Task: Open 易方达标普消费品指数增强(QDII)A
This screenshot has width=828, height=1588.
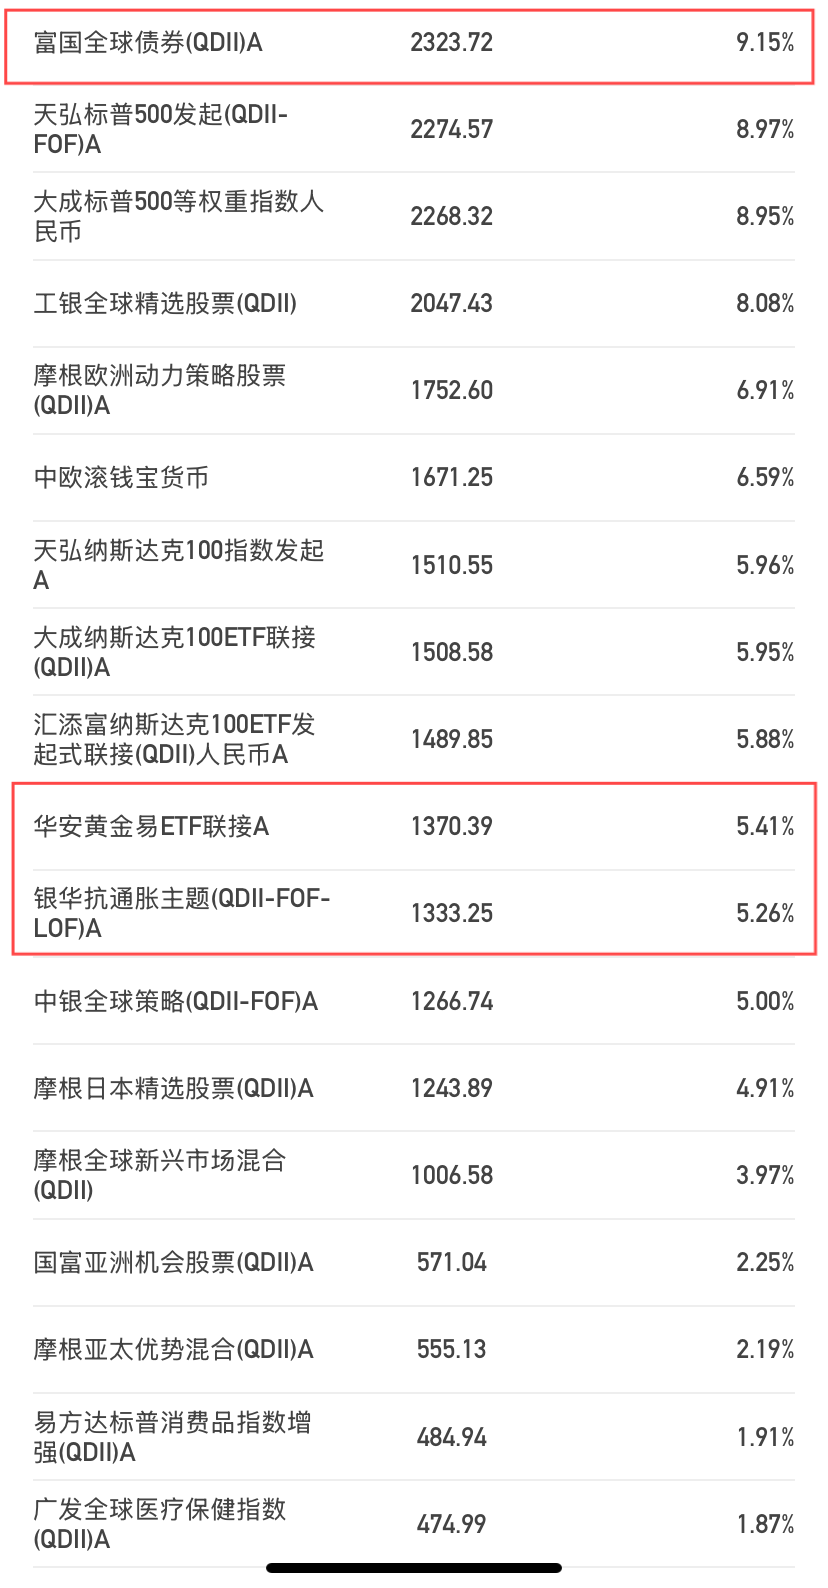Action: pyautogui.click(x=414, y=1437)
